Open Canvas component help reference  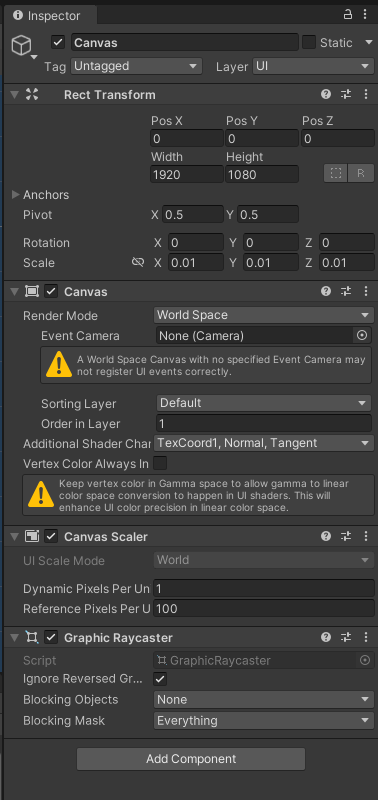click(326, 291)
